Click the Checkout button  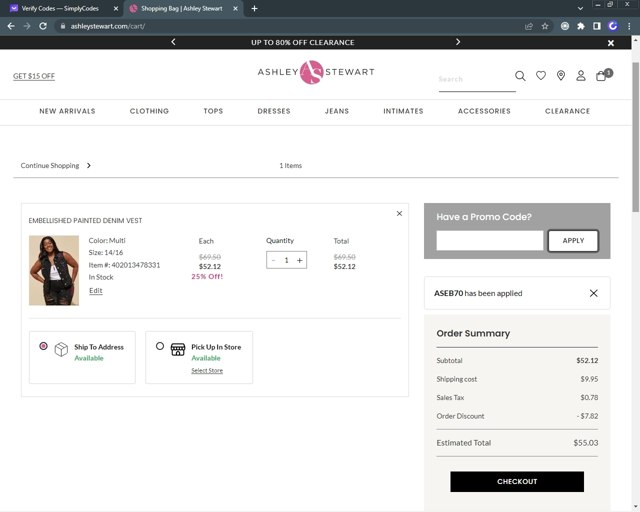tap(517, 481)
